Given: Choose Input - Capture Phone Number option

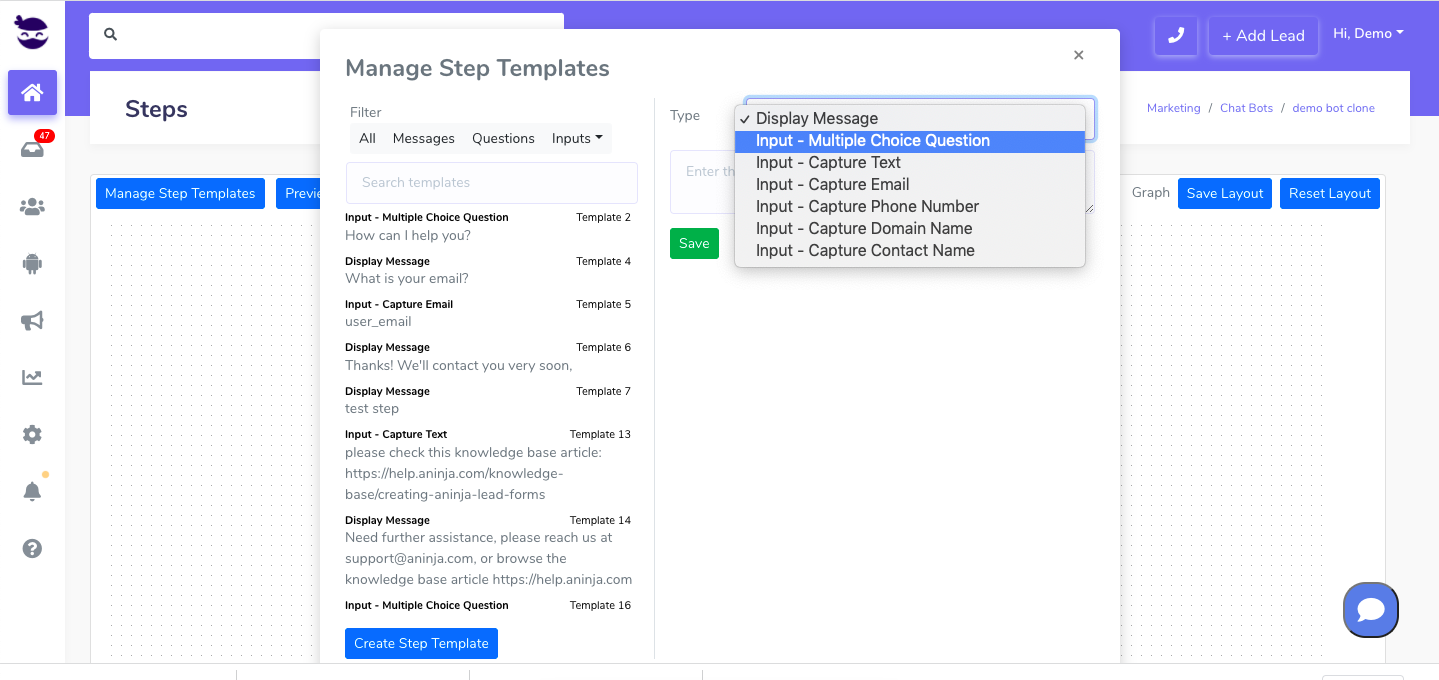Looking at the screenshot, I should pos(867,207).
